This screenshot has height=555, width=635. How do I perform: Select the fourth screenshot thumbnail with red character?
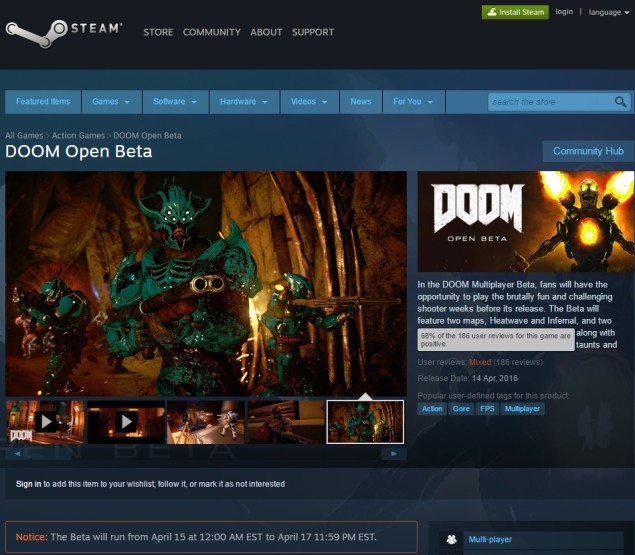(x=286, y=422)
